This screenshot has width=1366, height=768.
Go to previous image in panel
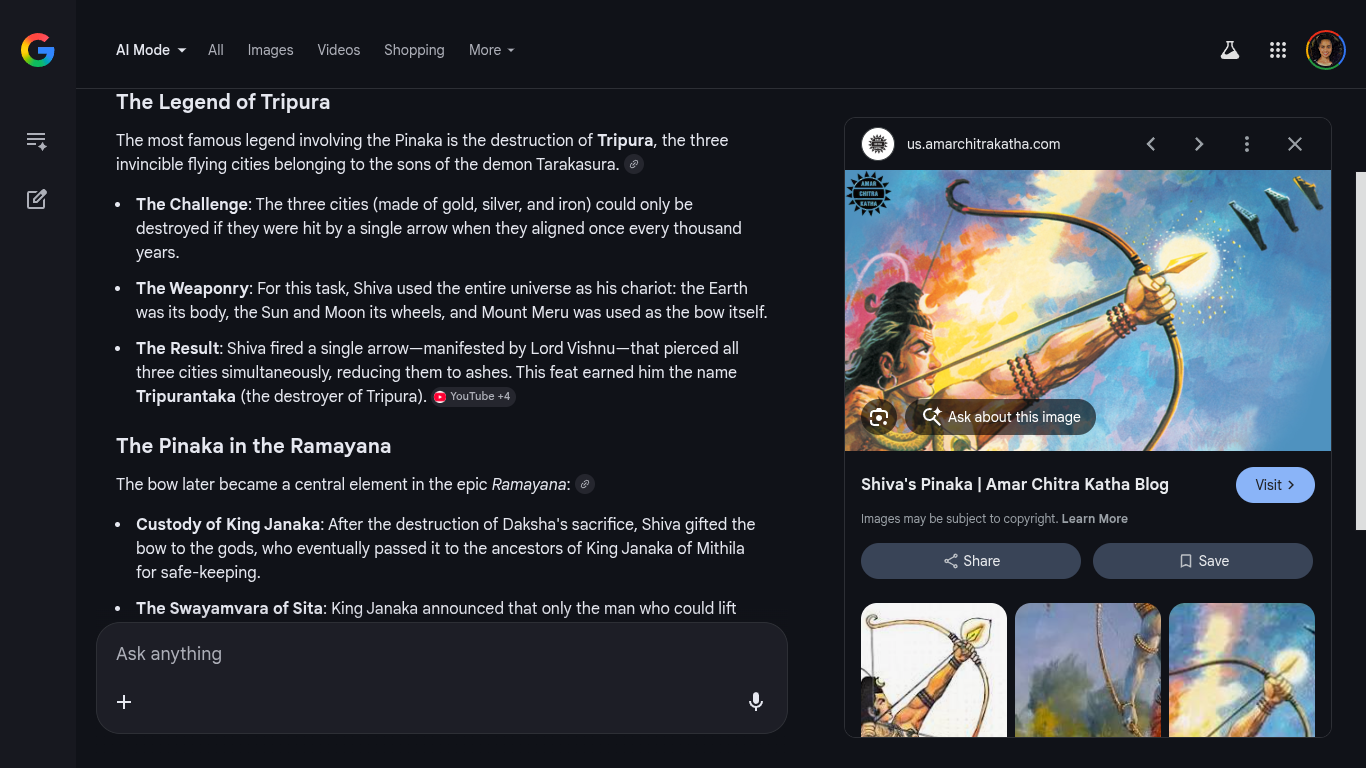pyautogui.click(x=1151, y=144)
